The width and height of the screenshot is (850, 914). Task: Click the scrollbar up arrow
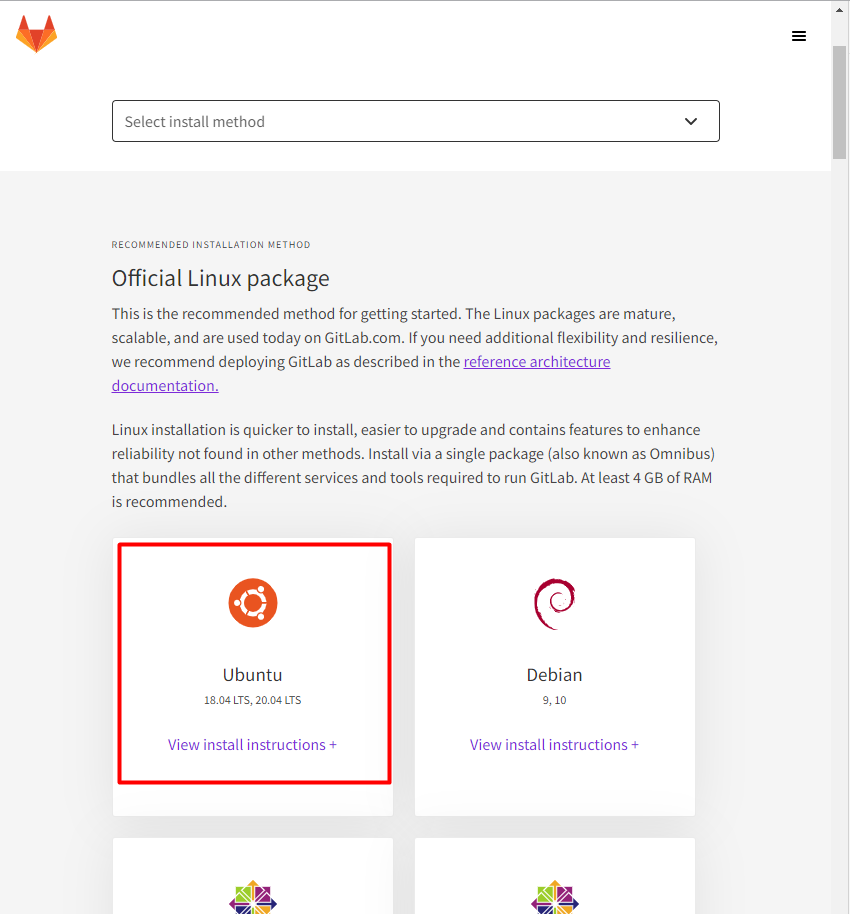(x=840, y=9)
